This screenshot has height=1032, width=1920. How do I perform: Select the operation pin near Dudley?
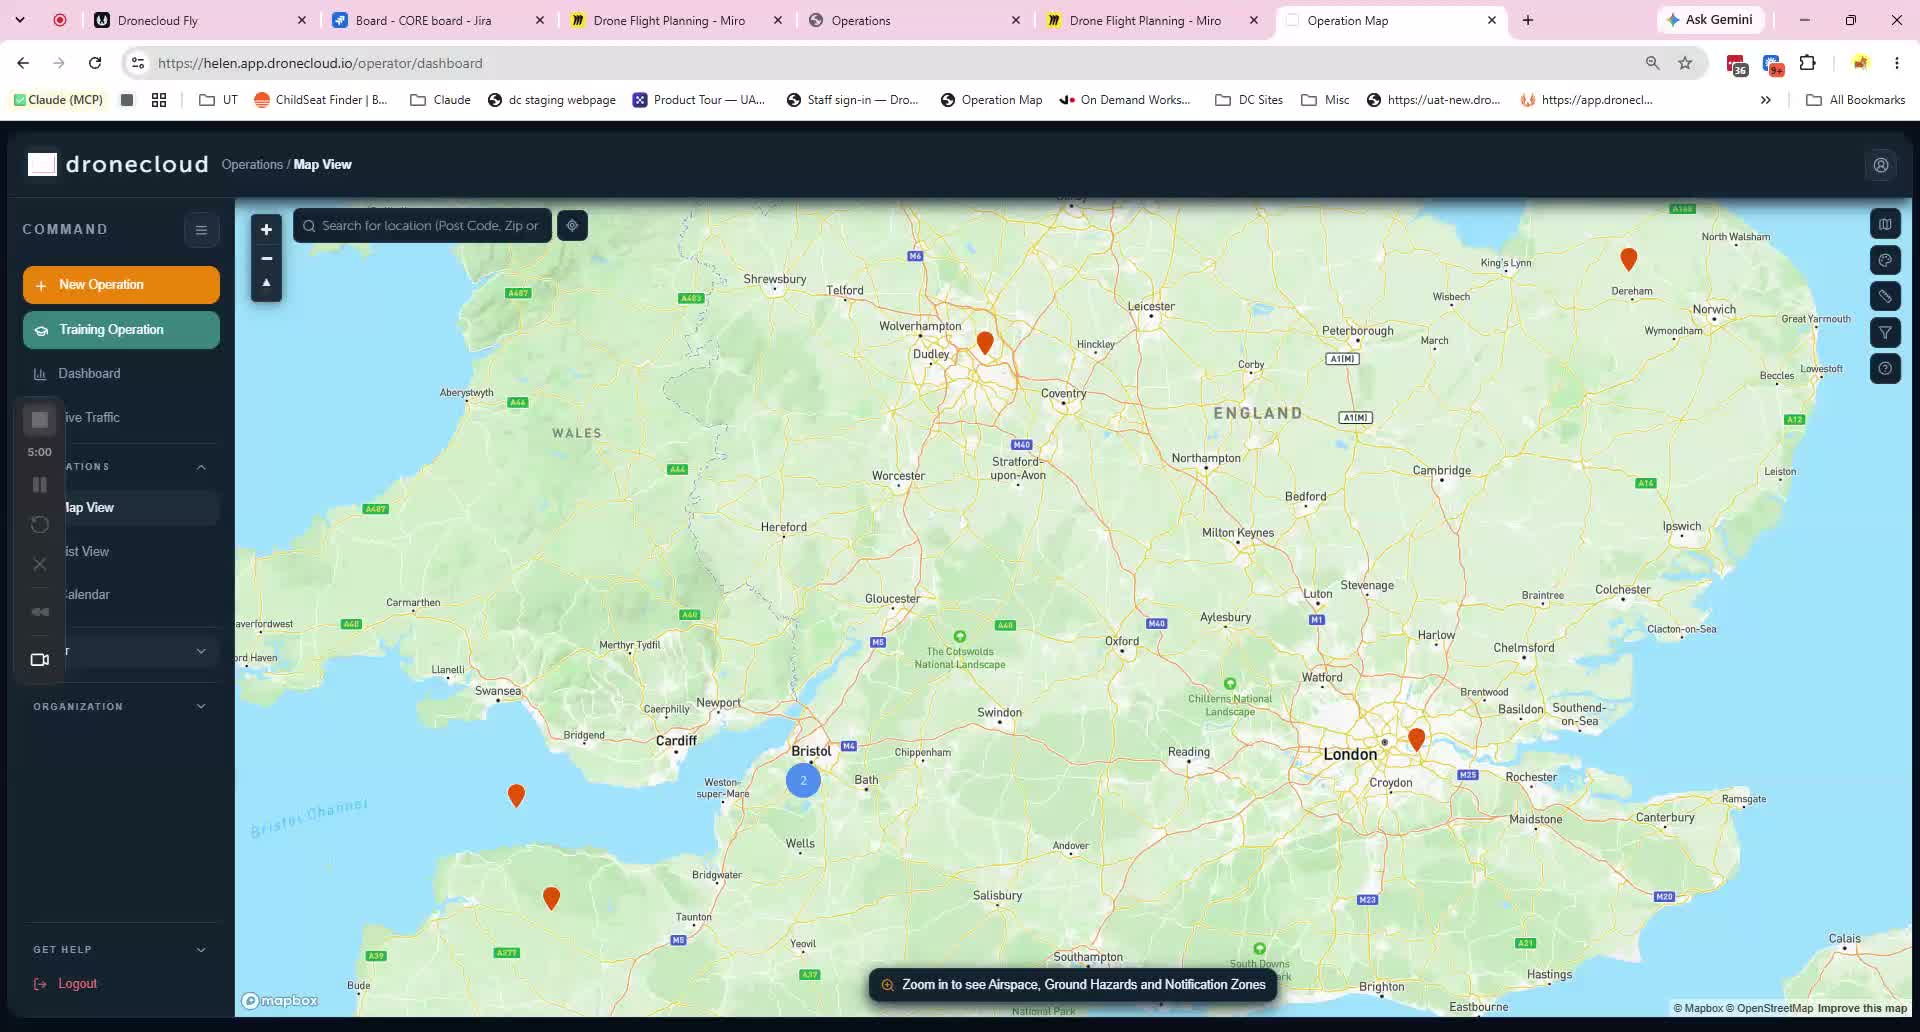pyautogui.click(x=985, y=343)
